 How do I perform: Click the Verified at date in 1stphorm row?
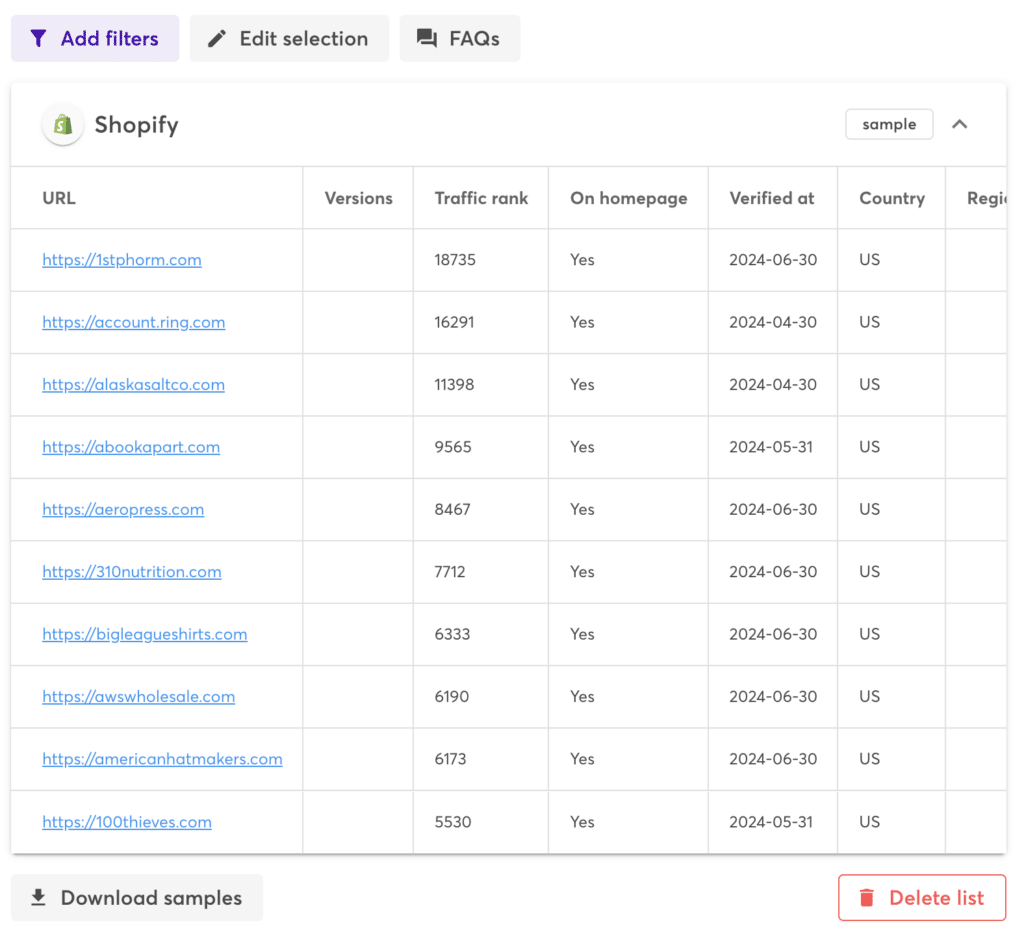(x=773, y=260)
